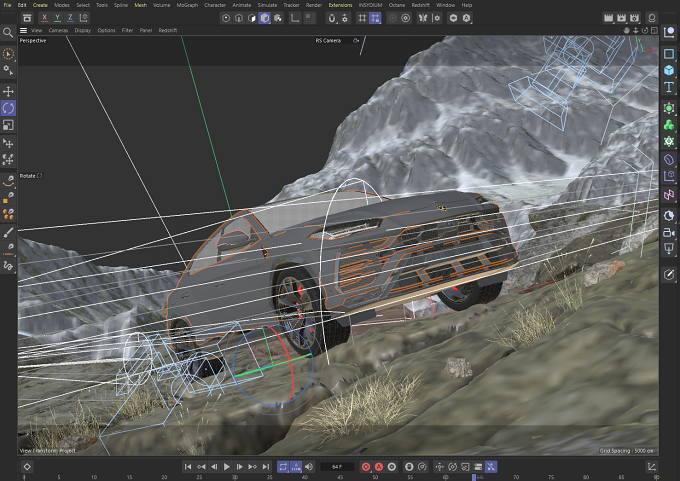680x481 pixels.
Task: Open the timeline dope sheet graph icon
Action: [651, 467]
